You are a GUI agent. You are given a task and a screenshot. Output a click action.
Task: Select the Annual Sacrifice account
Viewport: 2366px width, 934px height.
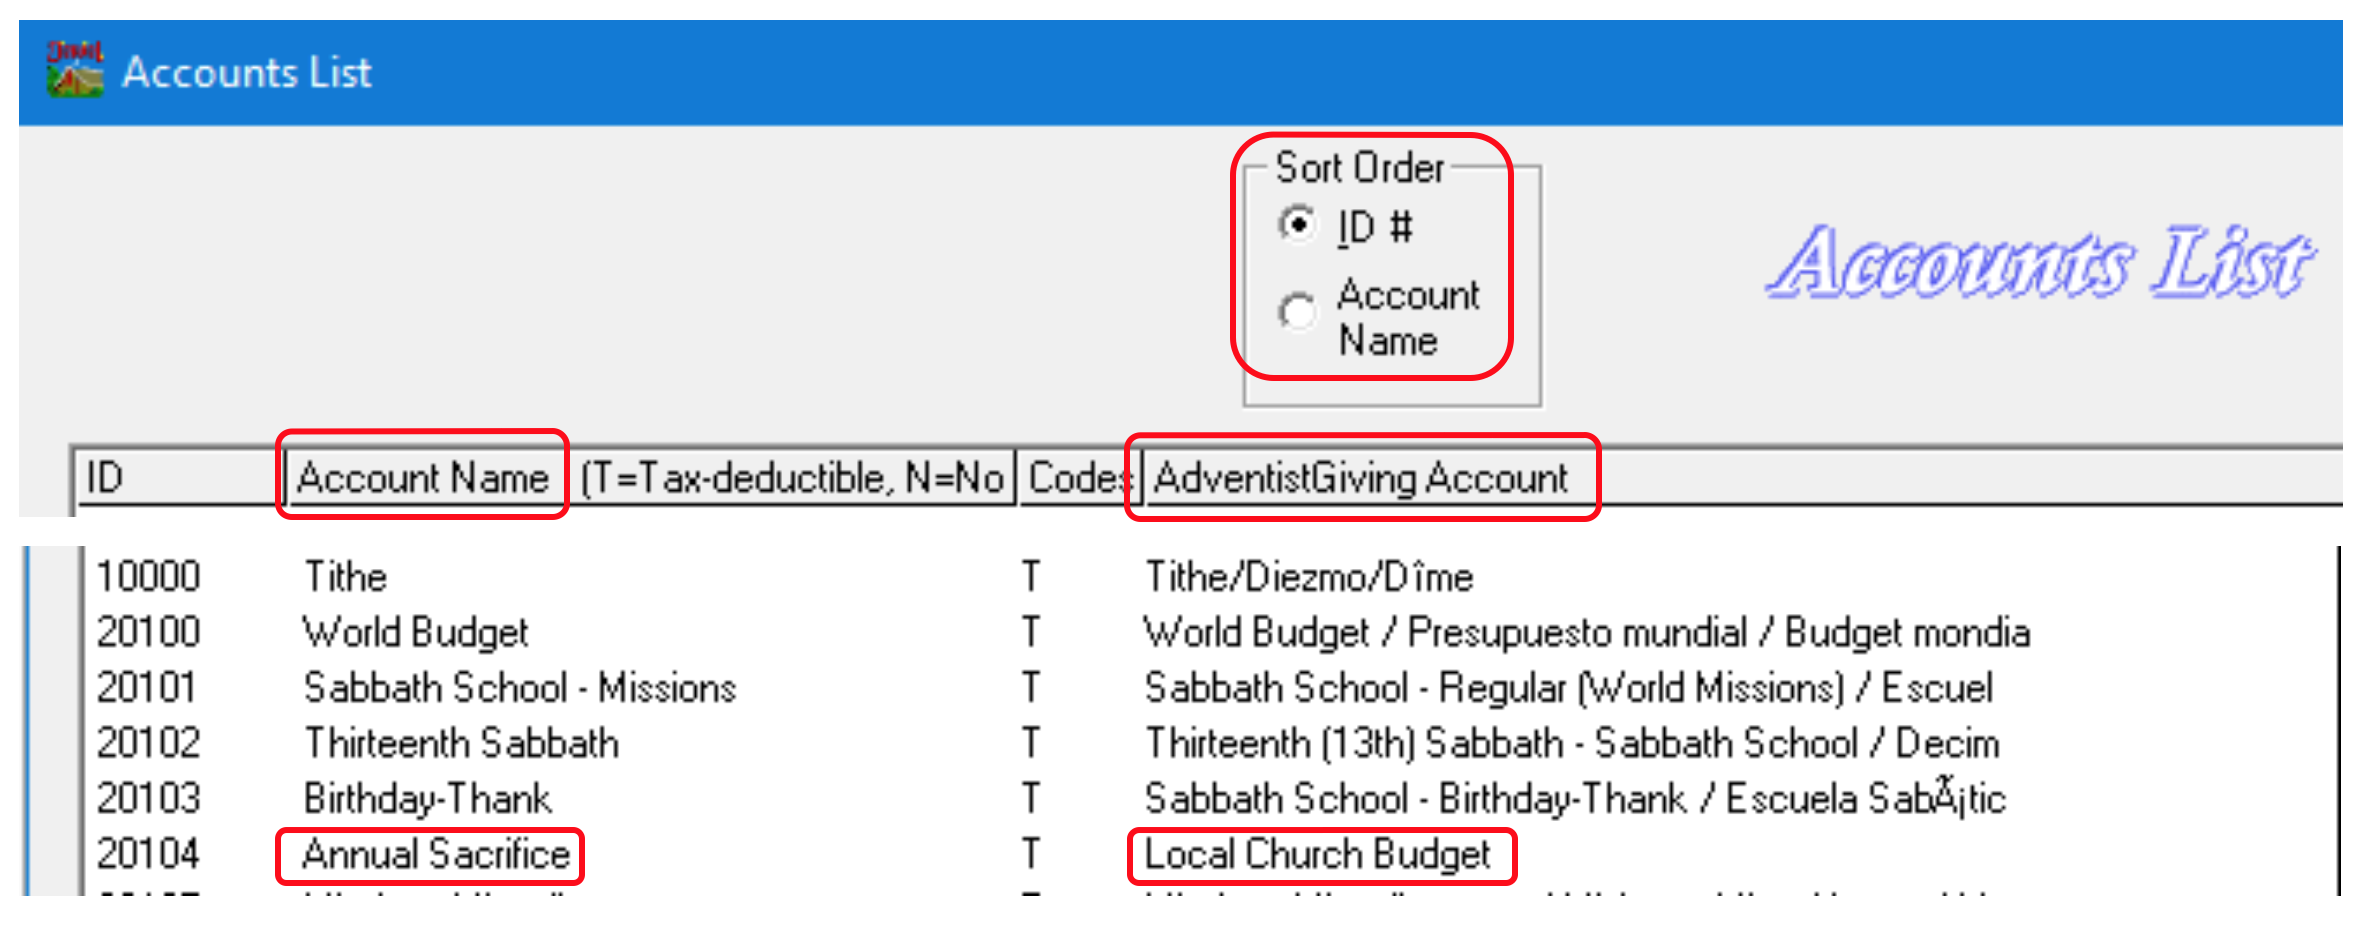coord(435,854)
